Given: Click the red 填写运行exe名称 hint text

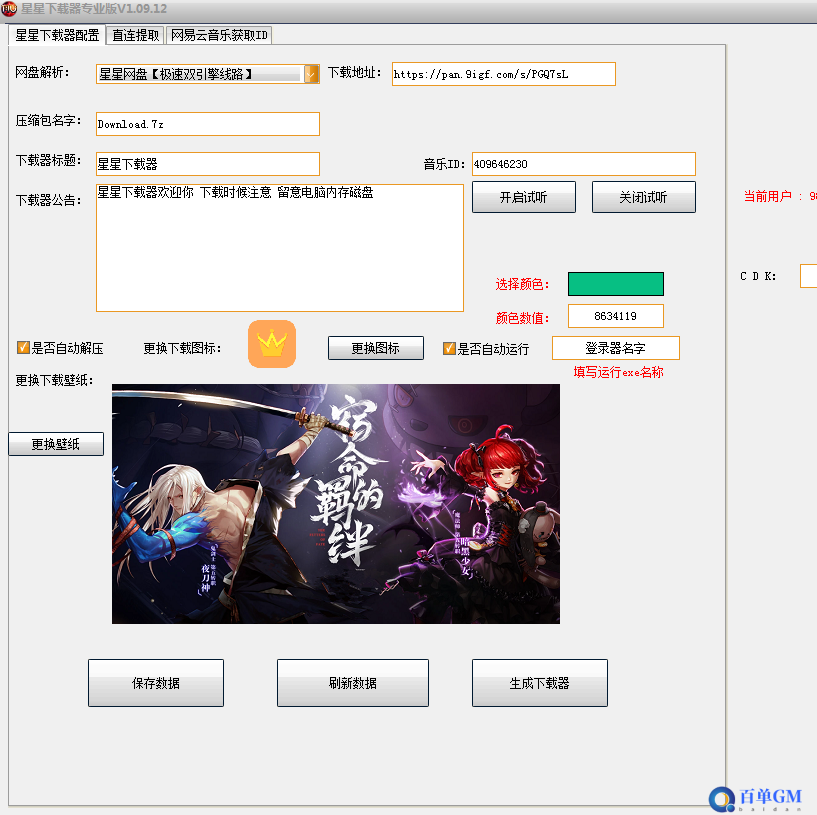Looking at the screenshot, I should pyautogui.click(x=618, y=372).
